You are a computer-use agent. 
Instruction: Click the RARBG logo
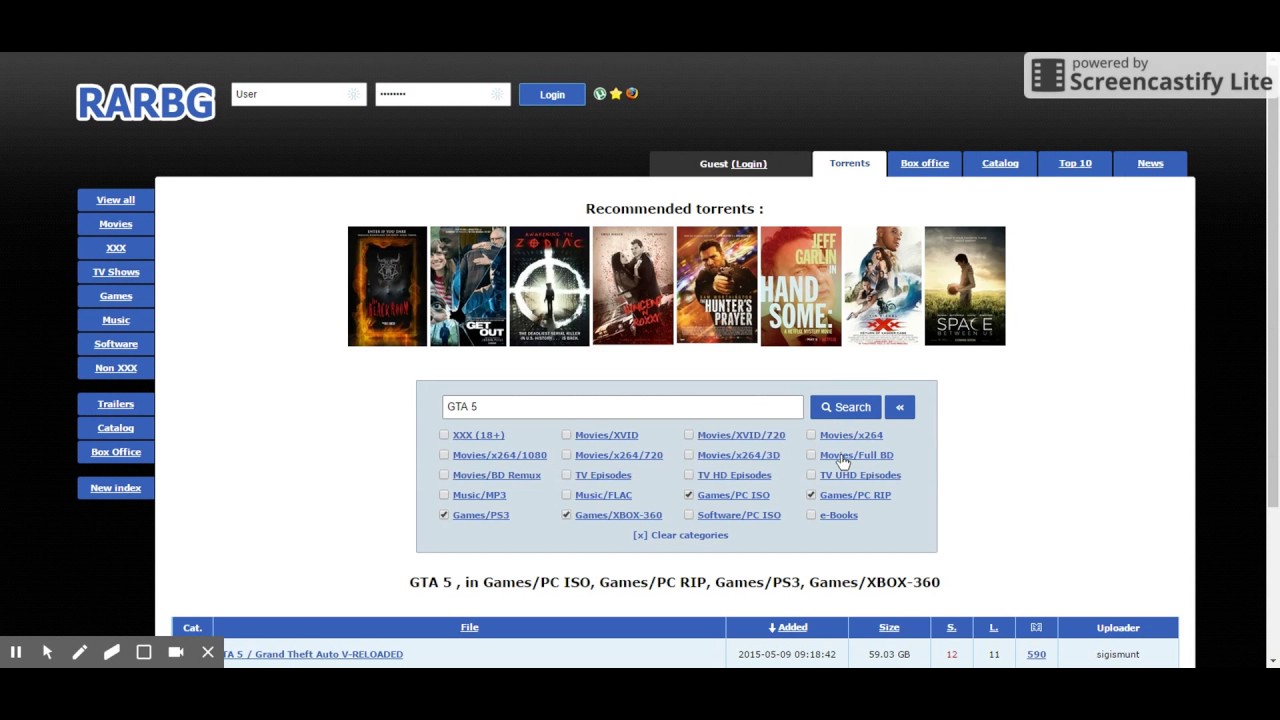coord(146,102)
